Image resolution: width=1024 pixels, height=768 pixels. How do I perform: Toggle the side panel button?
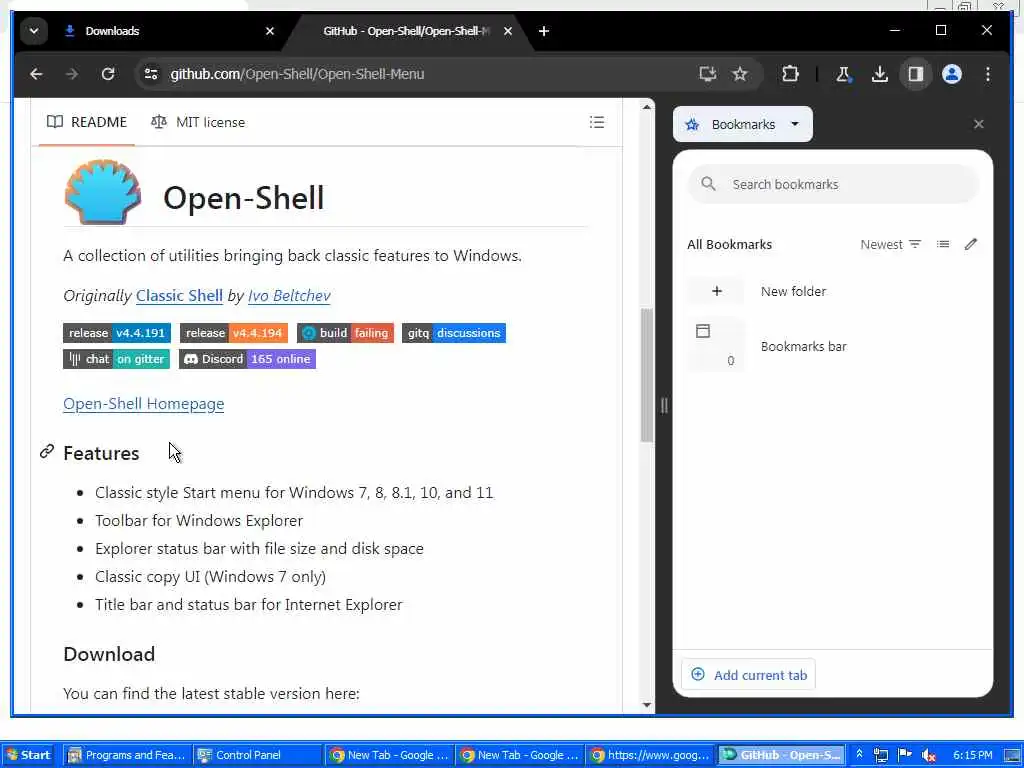[916, 74]
